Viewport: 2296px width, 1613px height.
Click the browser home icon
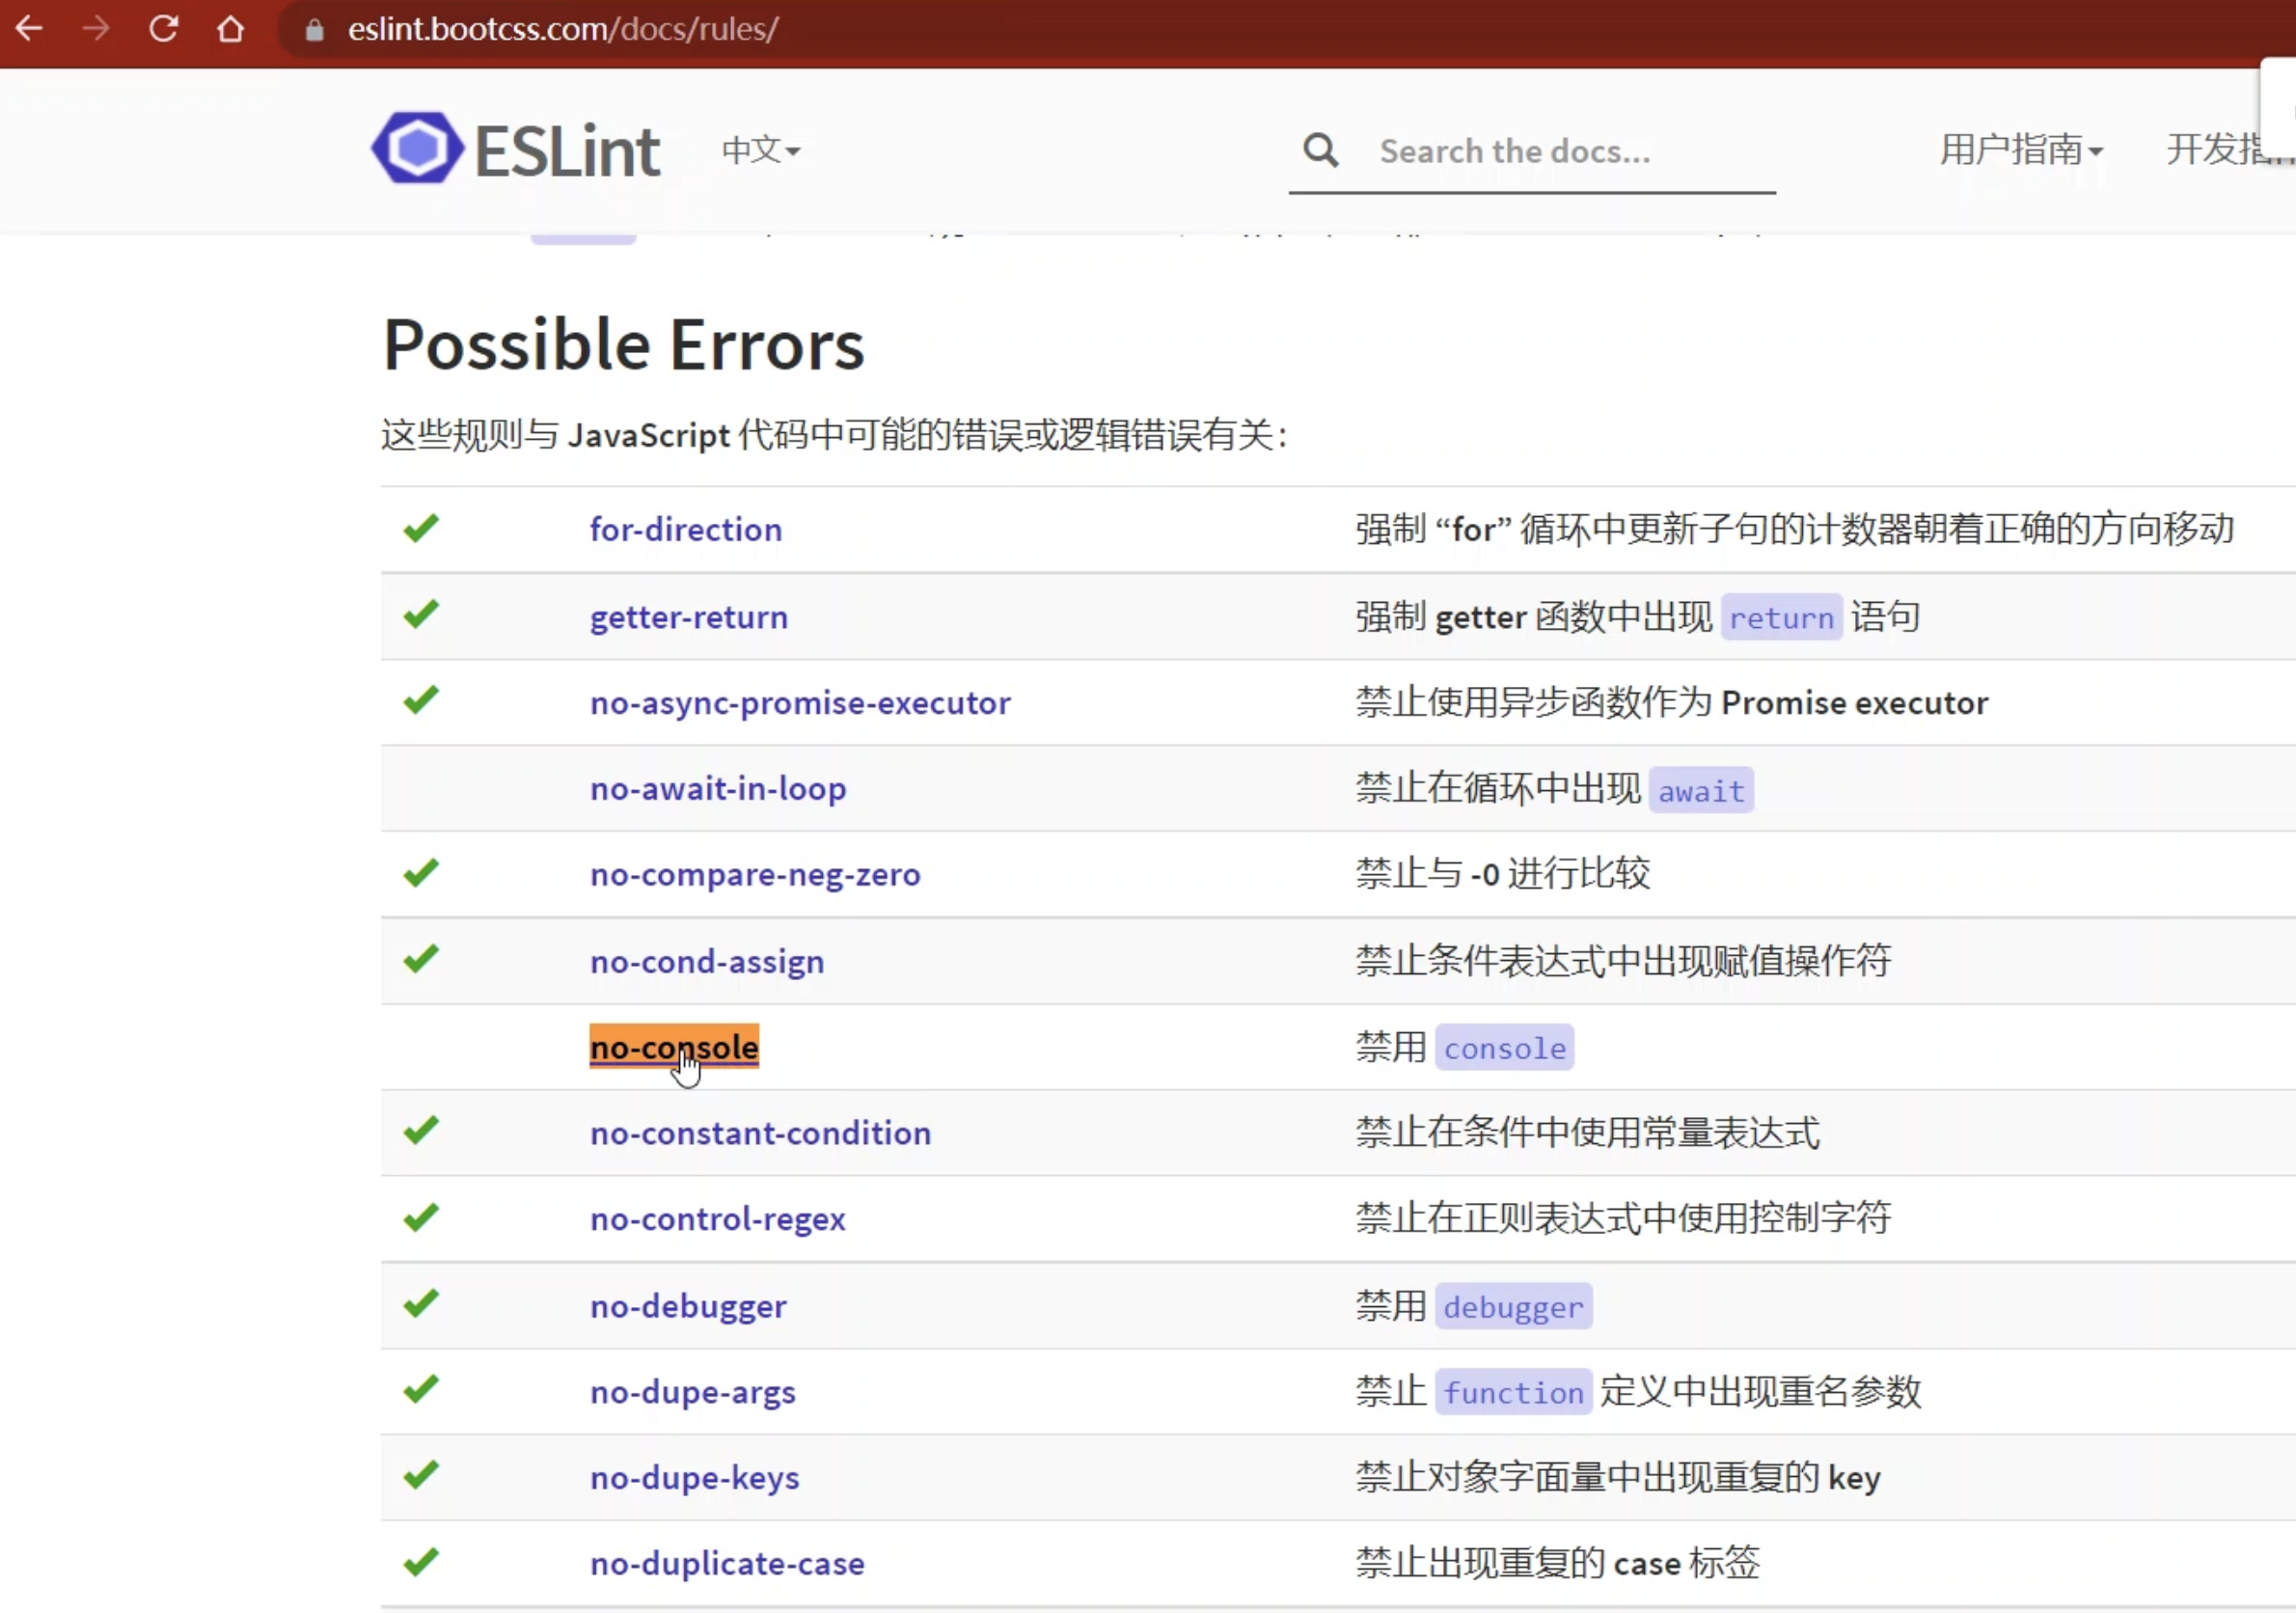[x=231, y=28]
